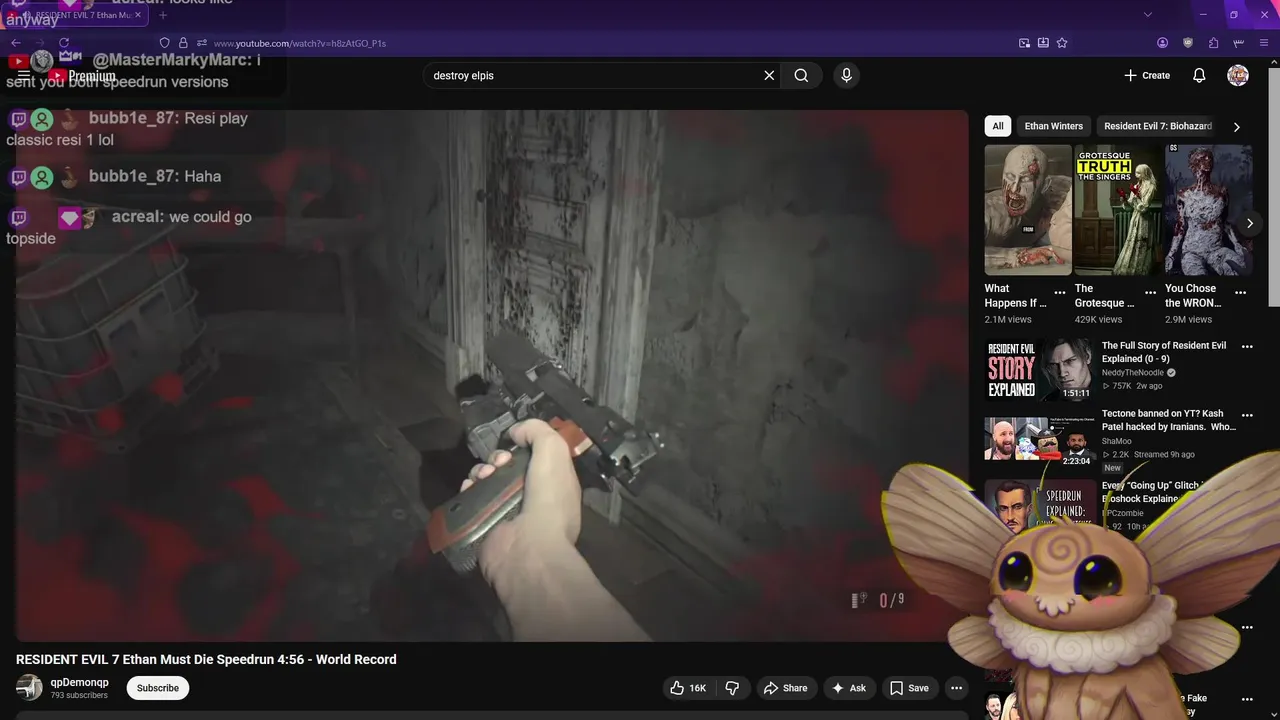
Task: Start voice search with the microphone icon
Action: coord(846,75)
